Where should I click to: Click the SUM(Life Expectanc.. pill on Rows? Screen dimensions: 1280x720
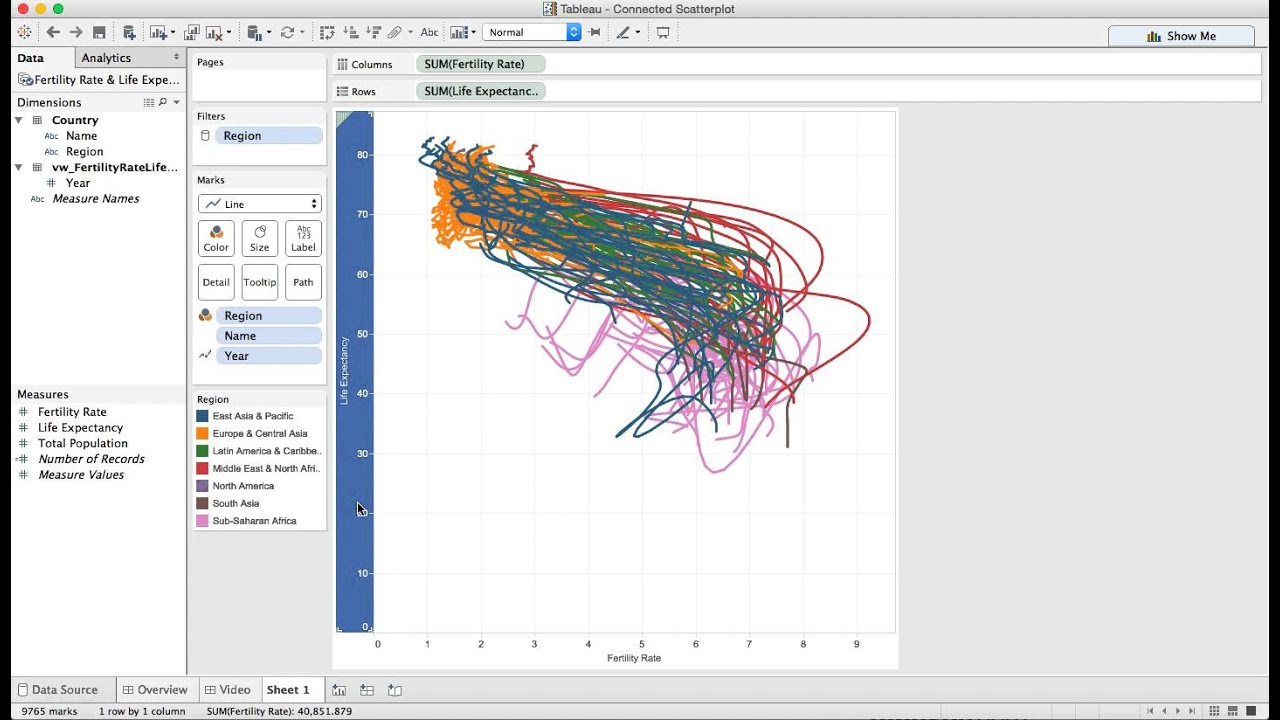coord(481,91)
